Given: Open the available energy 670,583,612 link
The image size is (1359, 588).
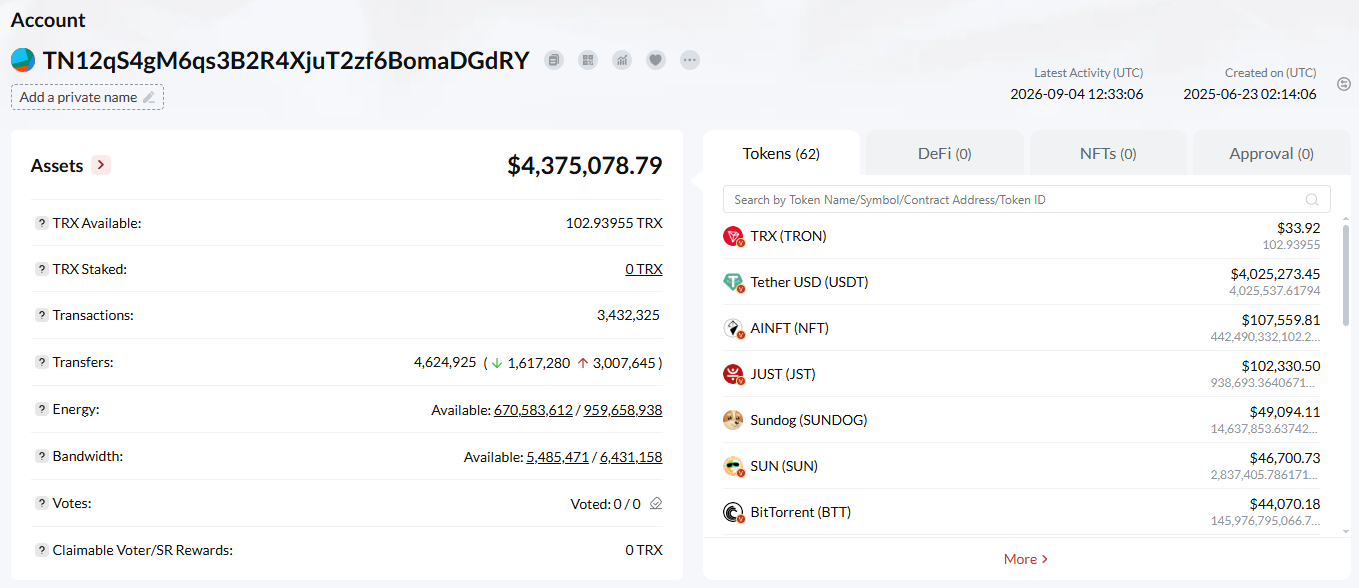Looking at the screenshot, I should tap(533, 410).
